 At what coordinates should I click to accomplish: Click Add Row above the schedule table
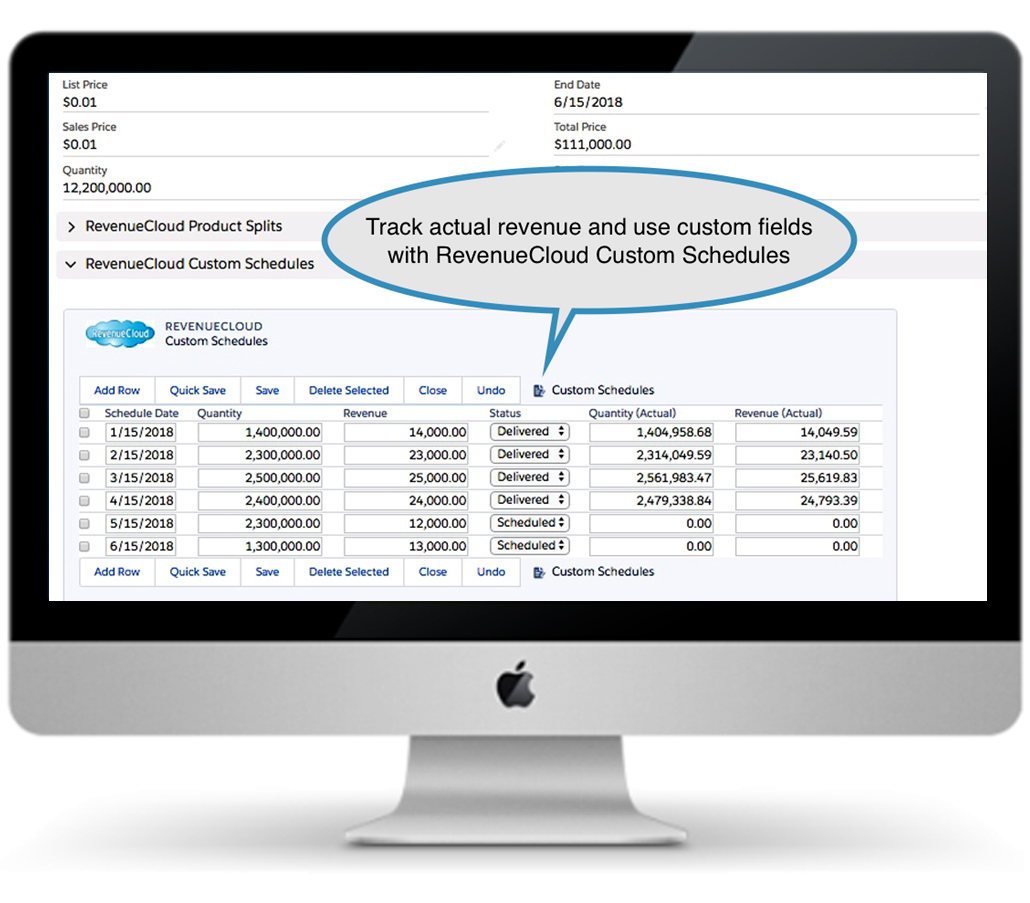[117, 390]
